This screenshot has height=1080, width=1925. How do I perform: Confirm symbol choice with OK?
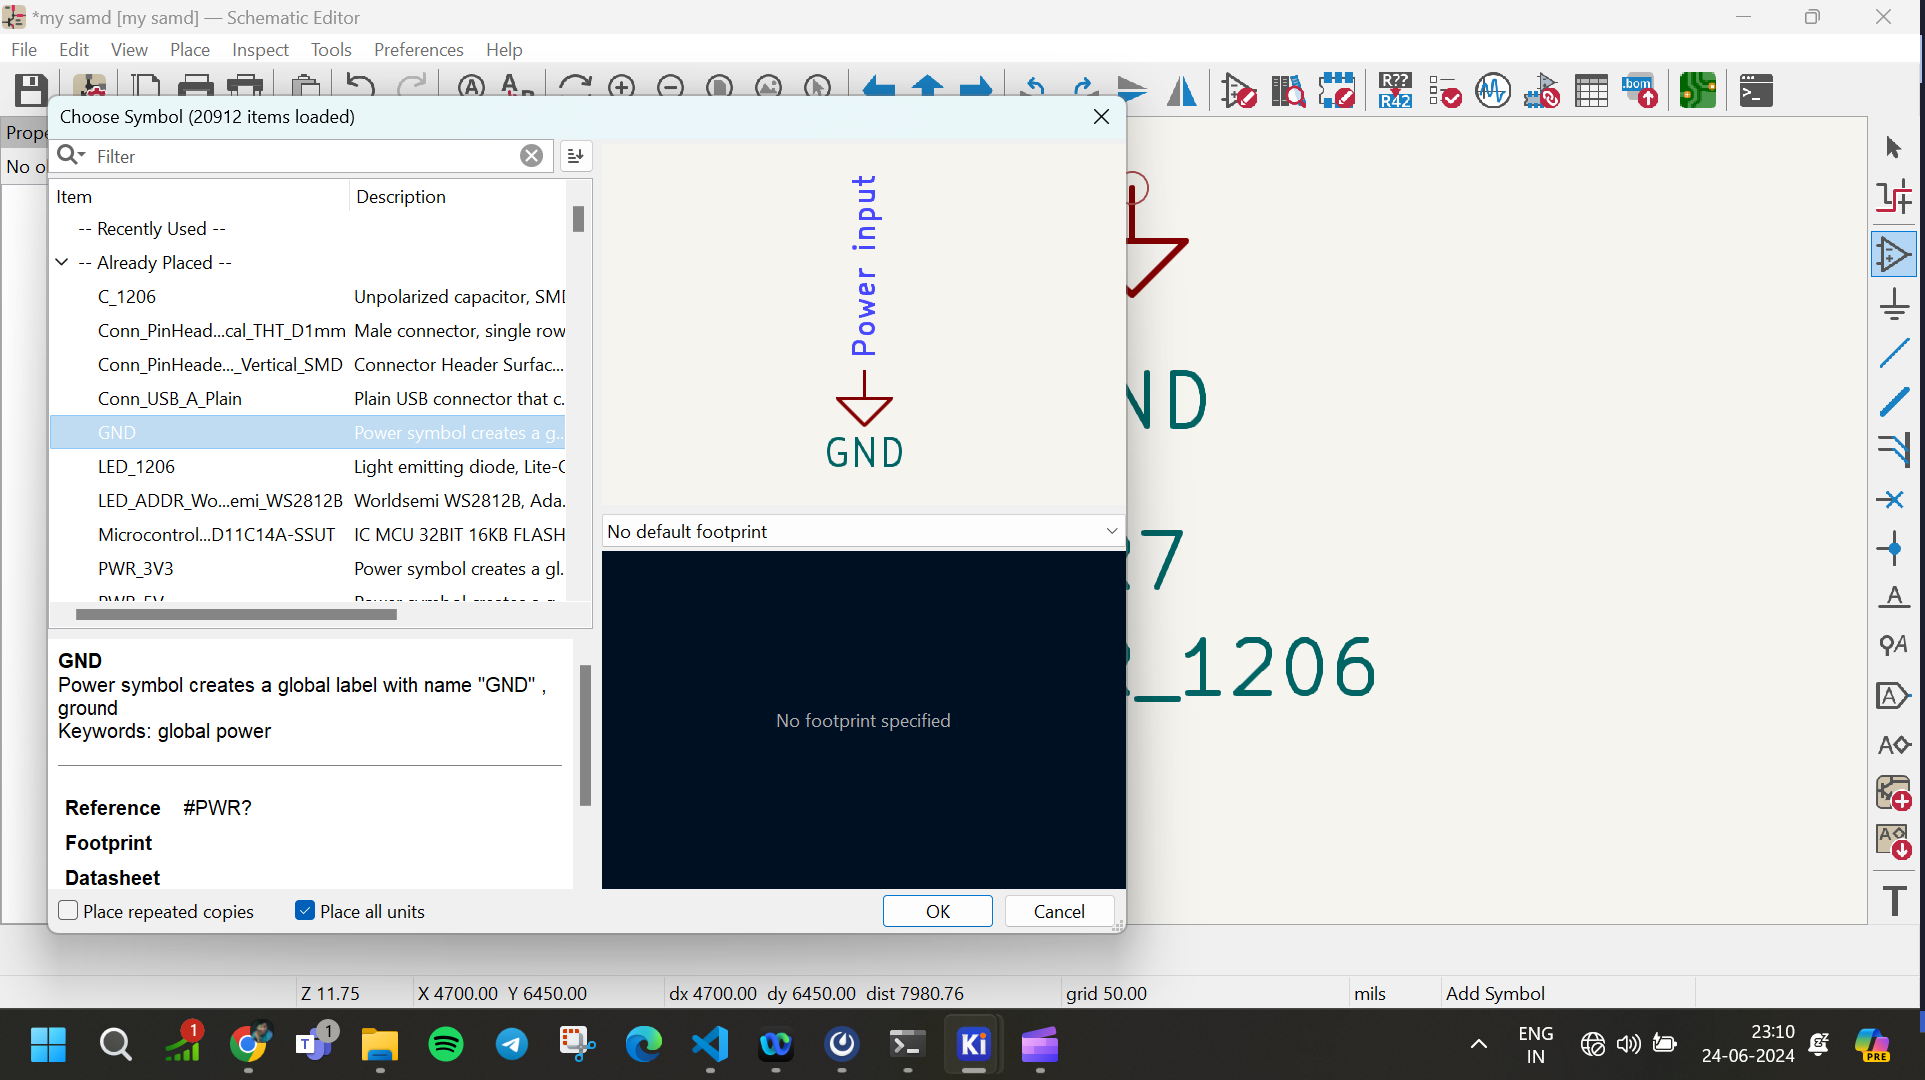(x=937, y=911)
